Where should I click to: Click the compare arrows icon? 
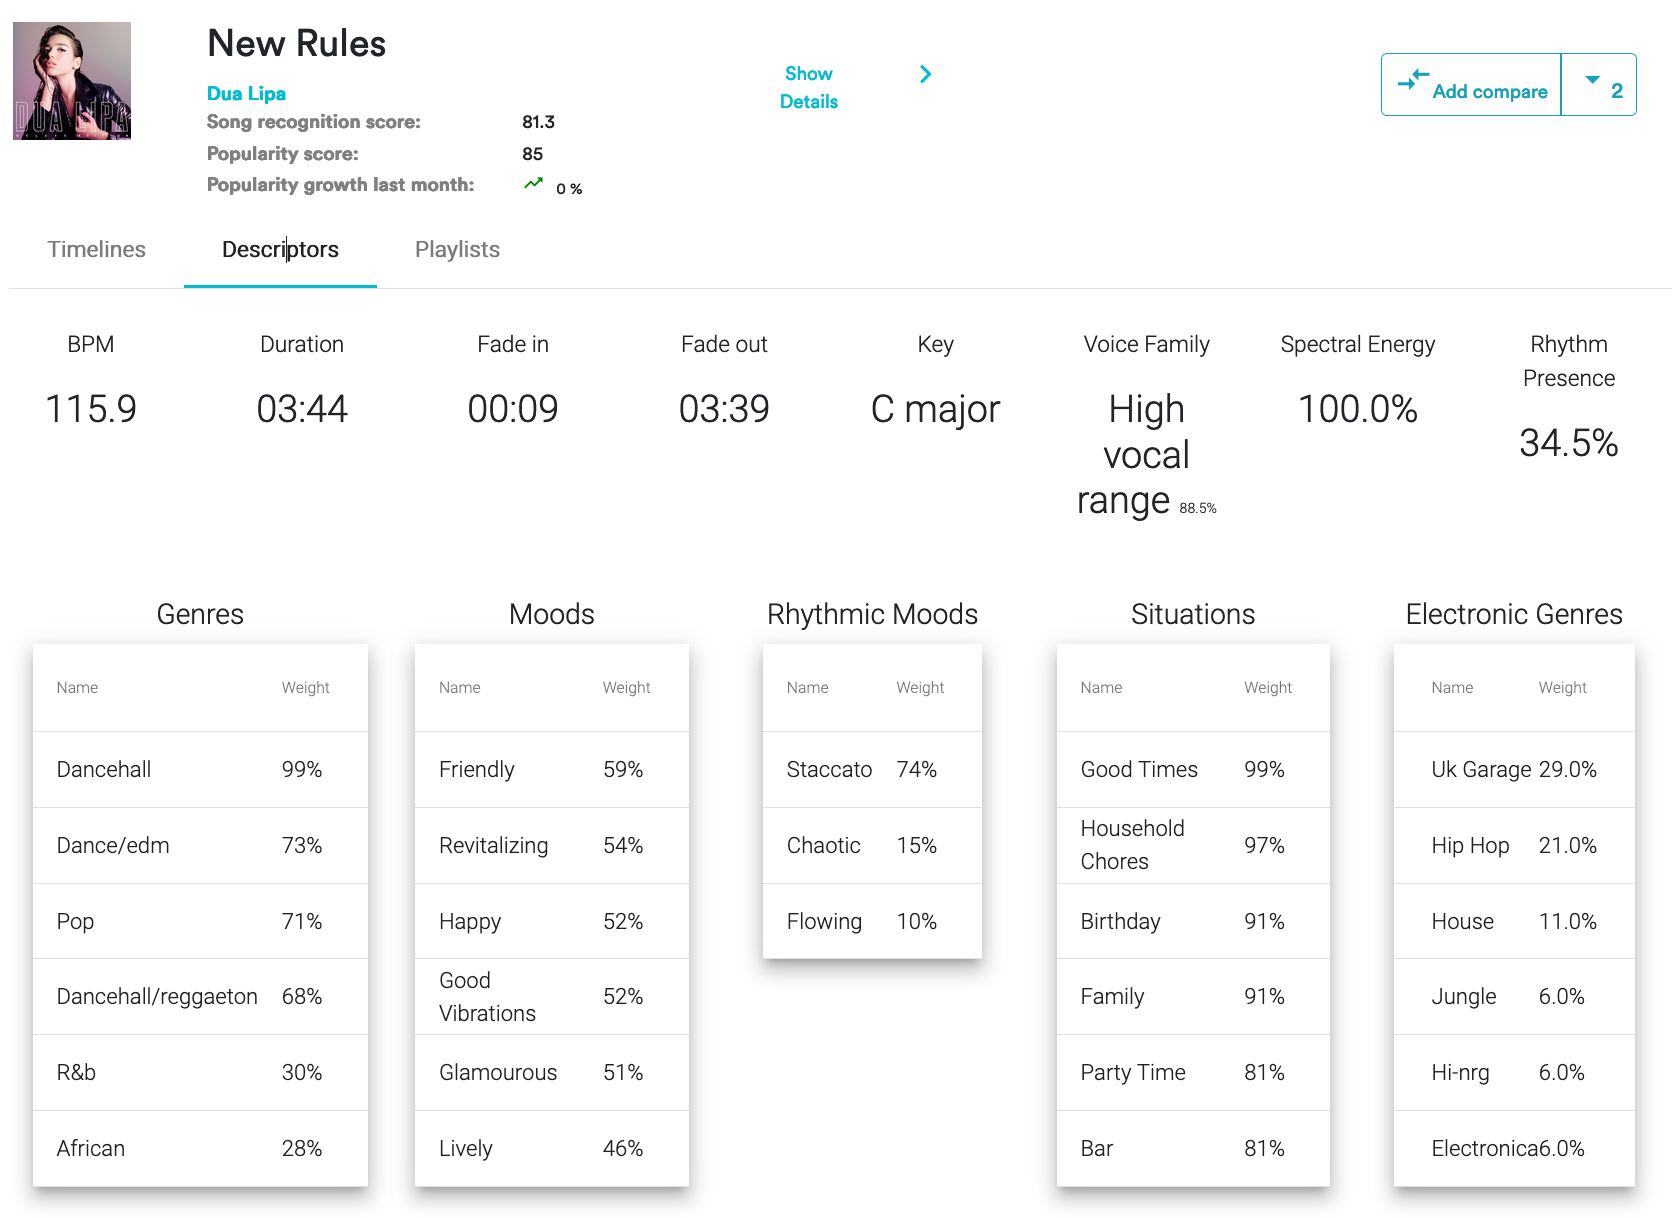(x=1412, y=80)
